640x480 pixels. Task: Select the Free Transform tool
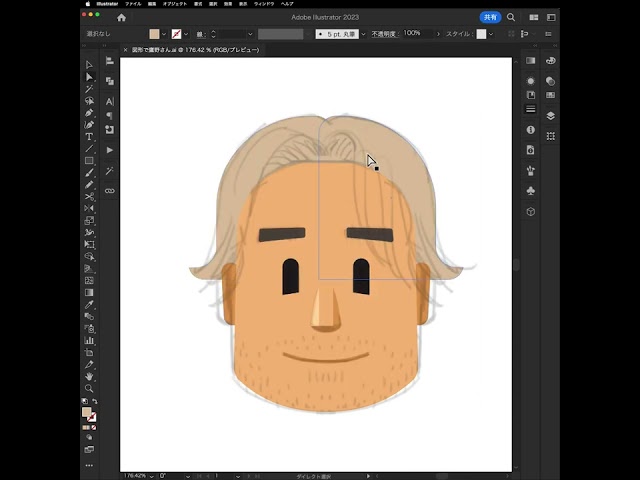click(89, 244)
